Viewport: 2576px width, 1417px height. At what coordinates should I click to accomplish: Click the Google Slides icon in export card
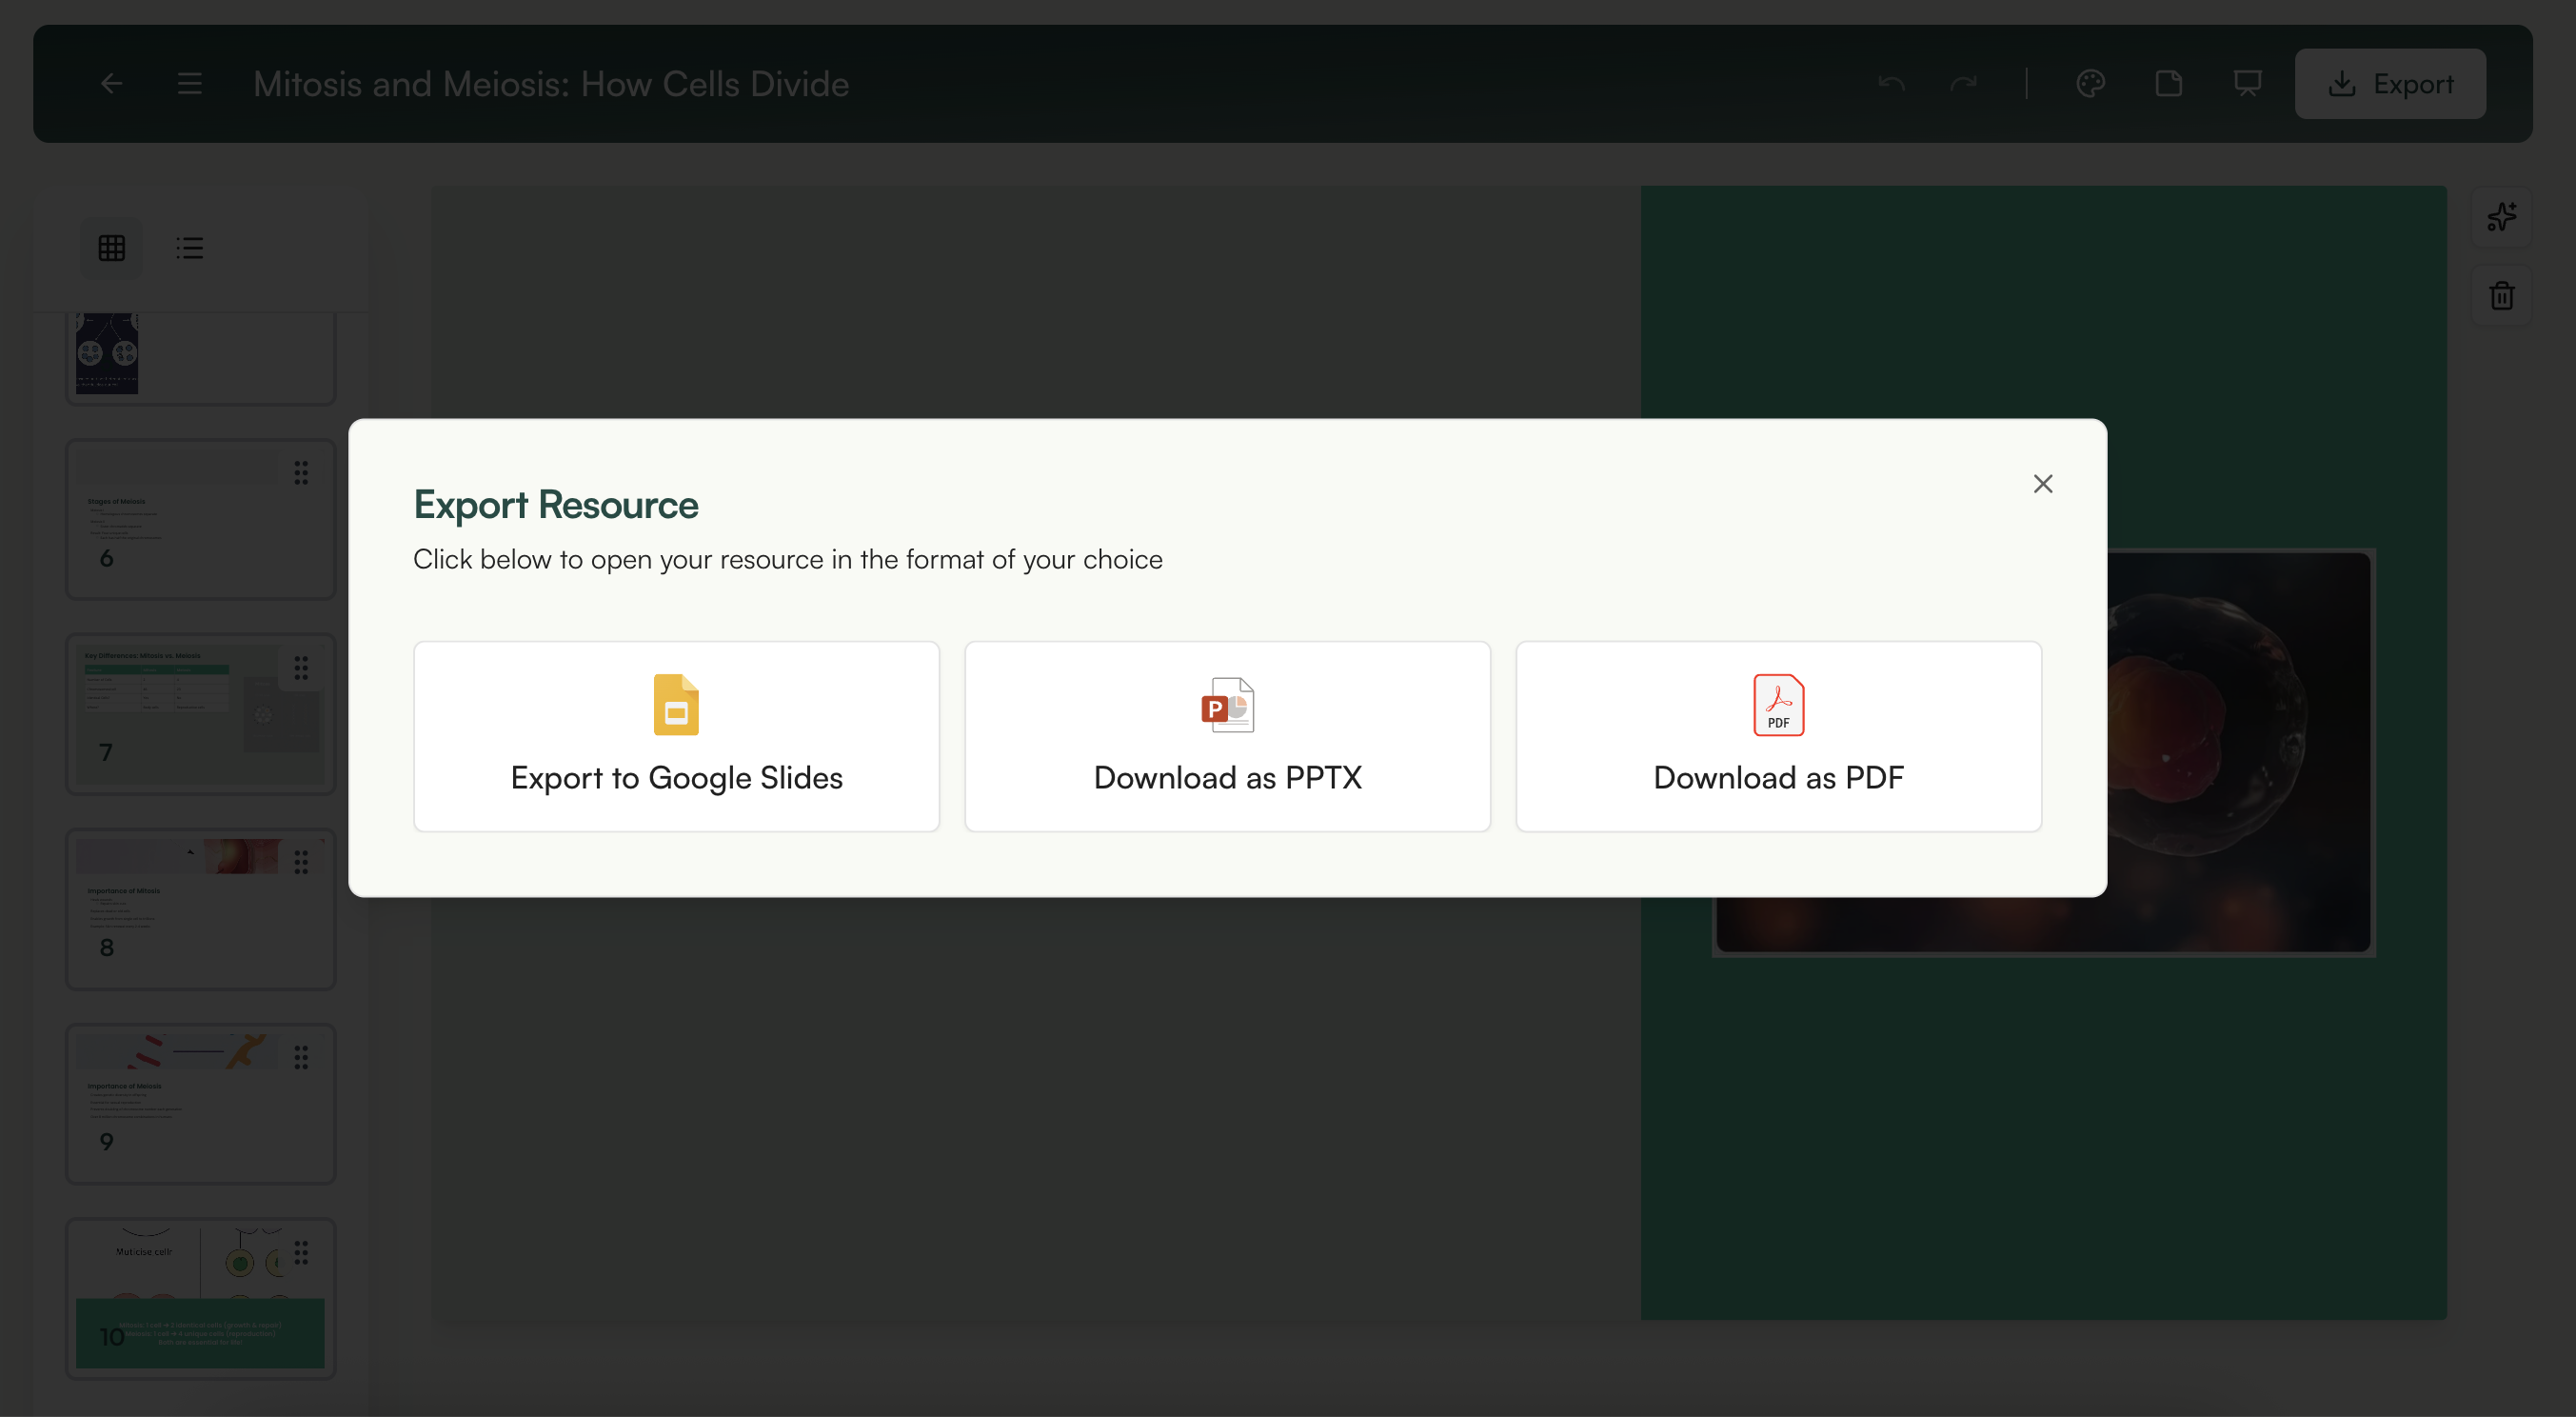coord(676,705)
